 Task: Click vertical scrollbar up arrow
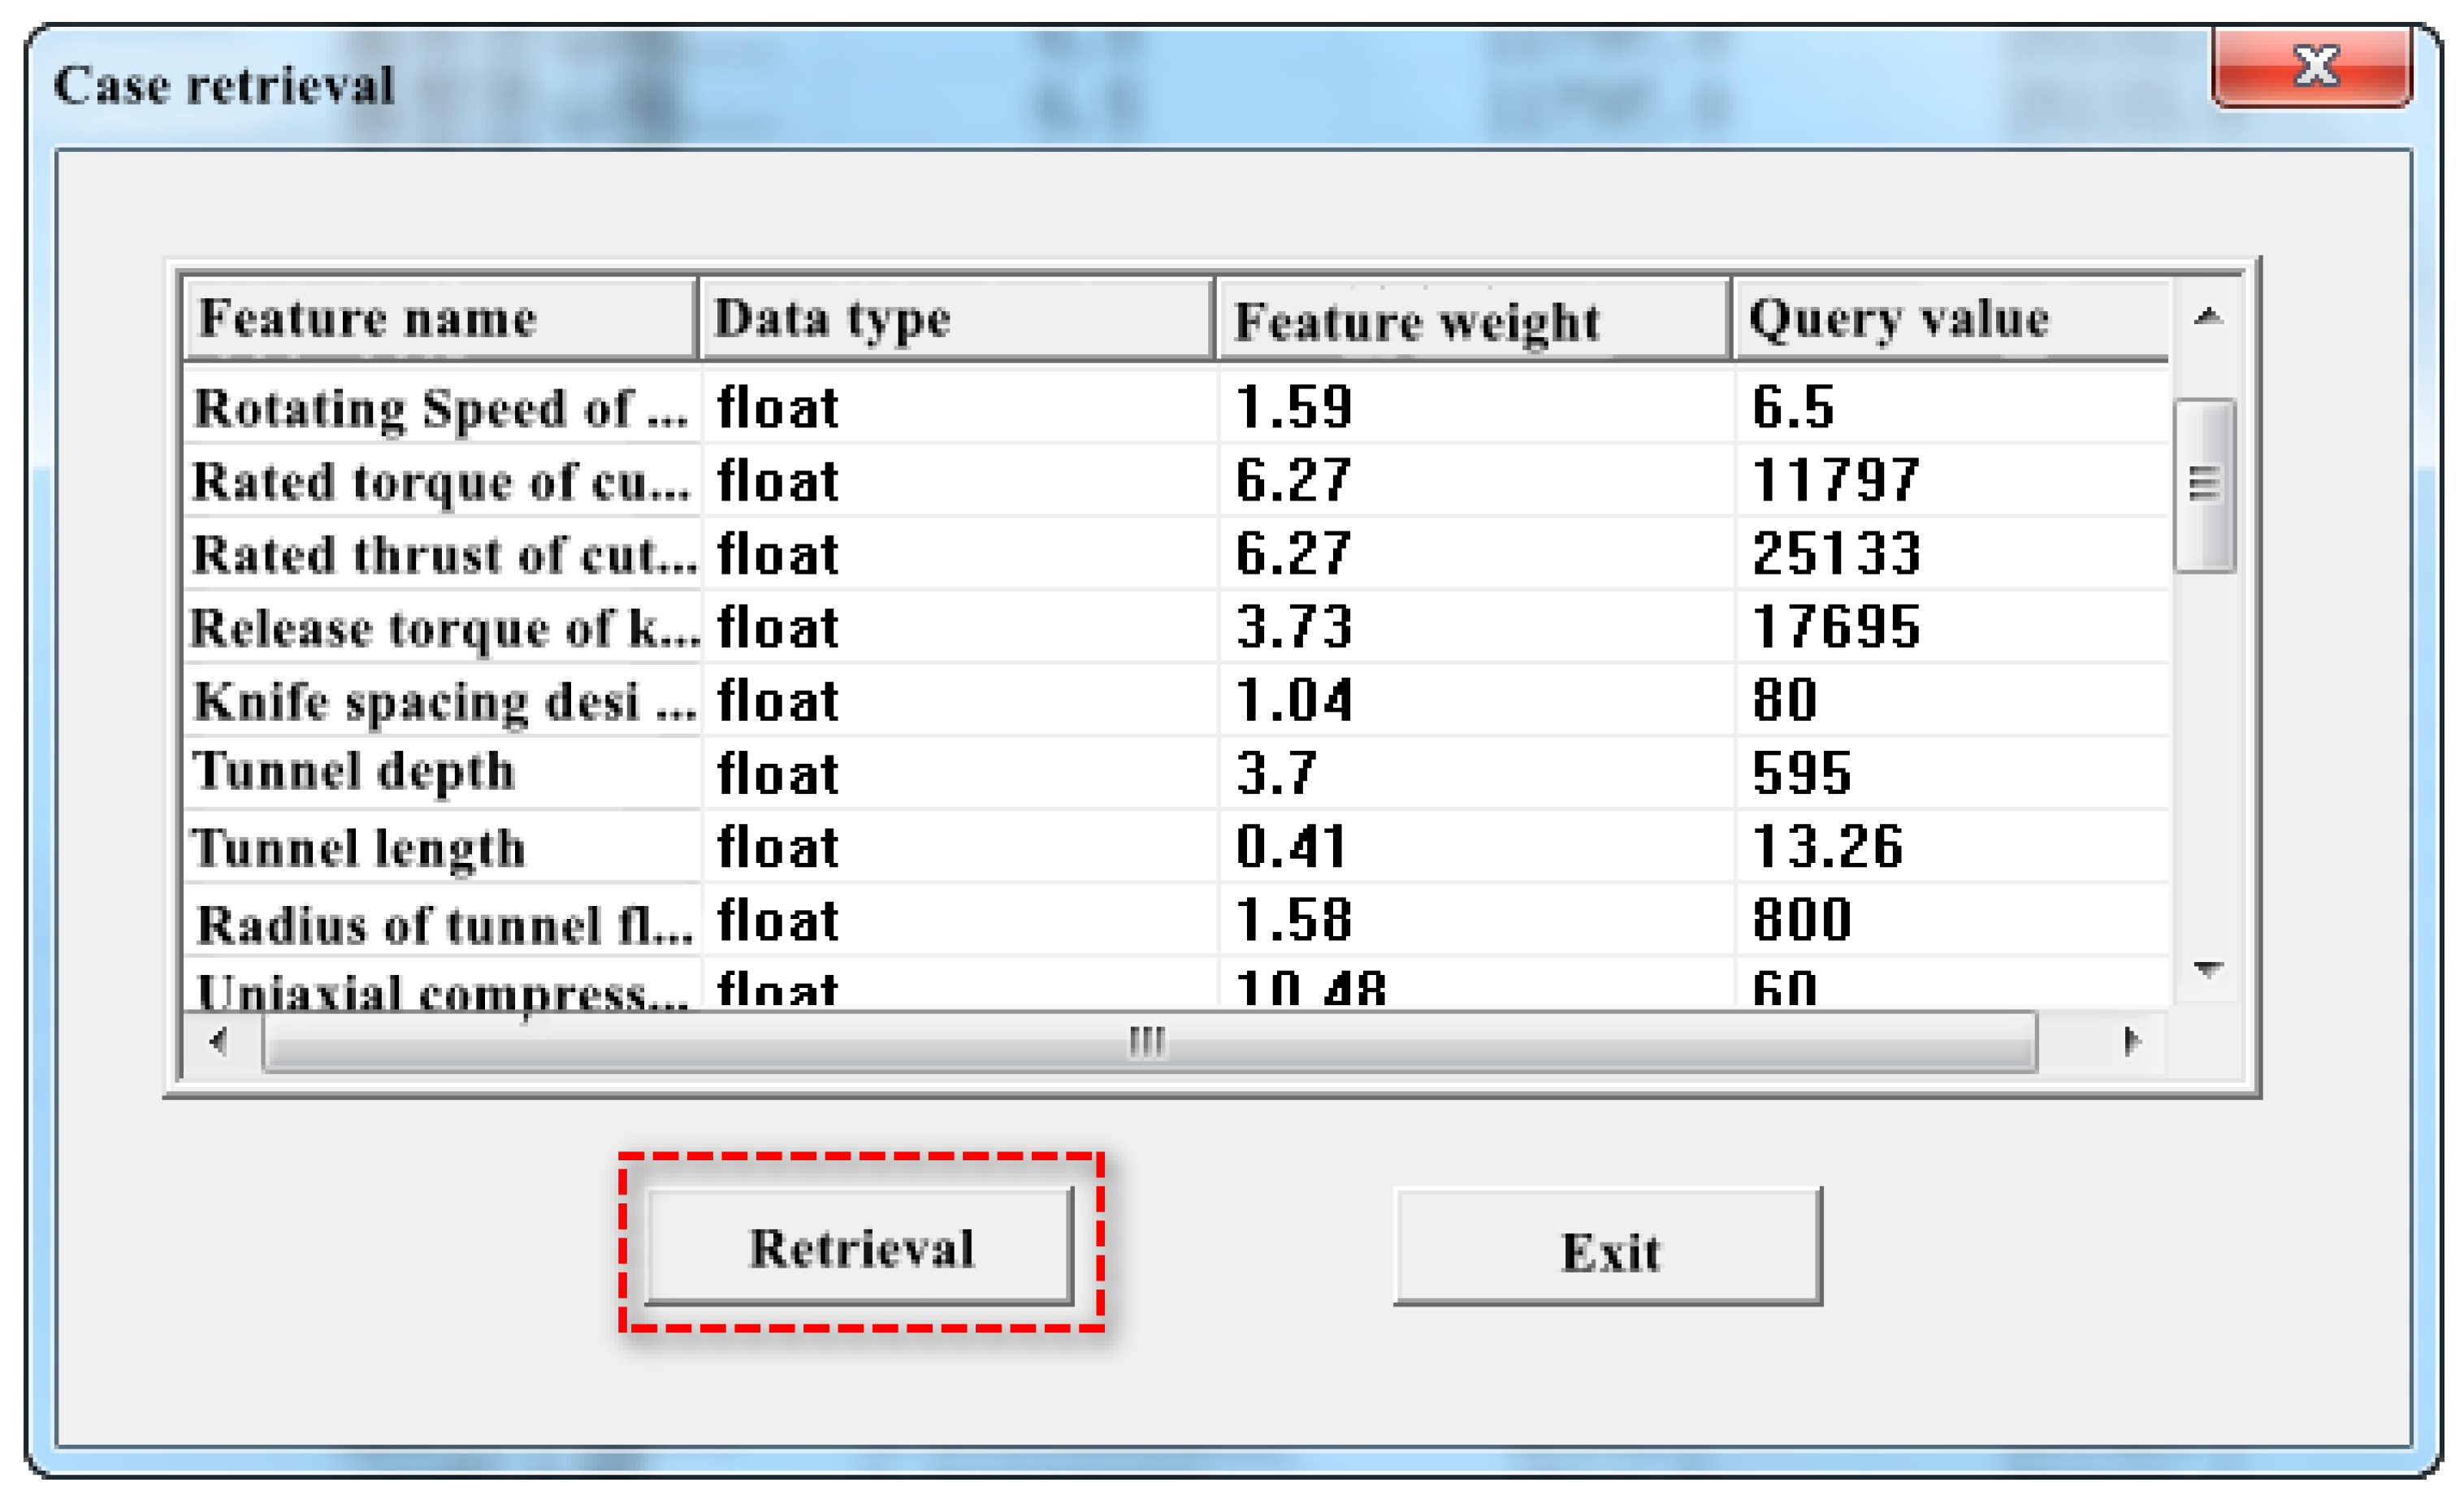coord(2207,318)
